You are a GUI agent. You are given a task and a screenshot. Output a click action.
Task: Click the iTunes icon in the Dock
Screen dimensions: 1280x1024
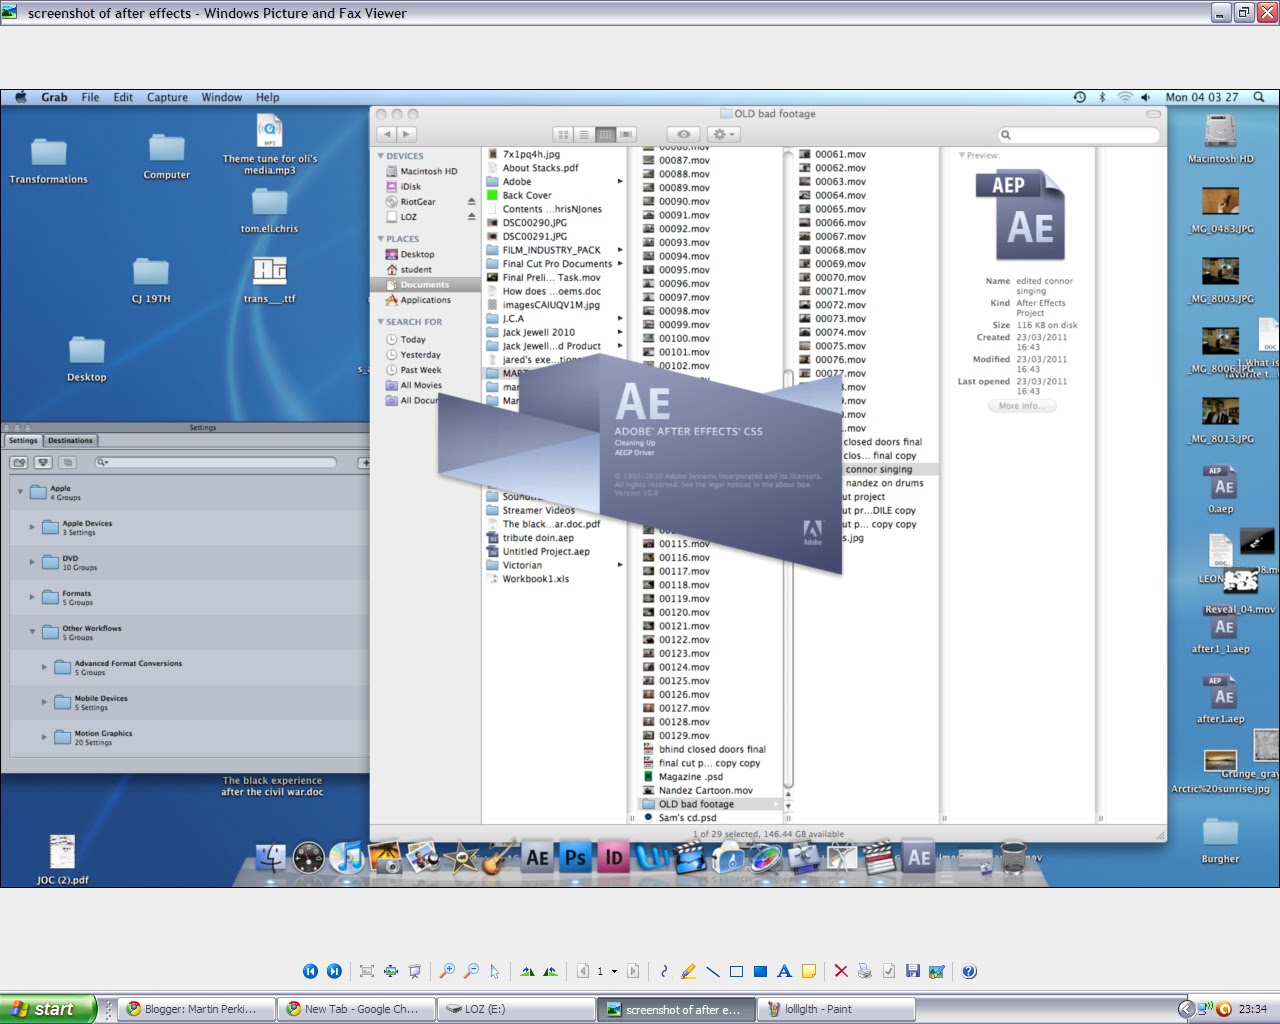point(347,857)
